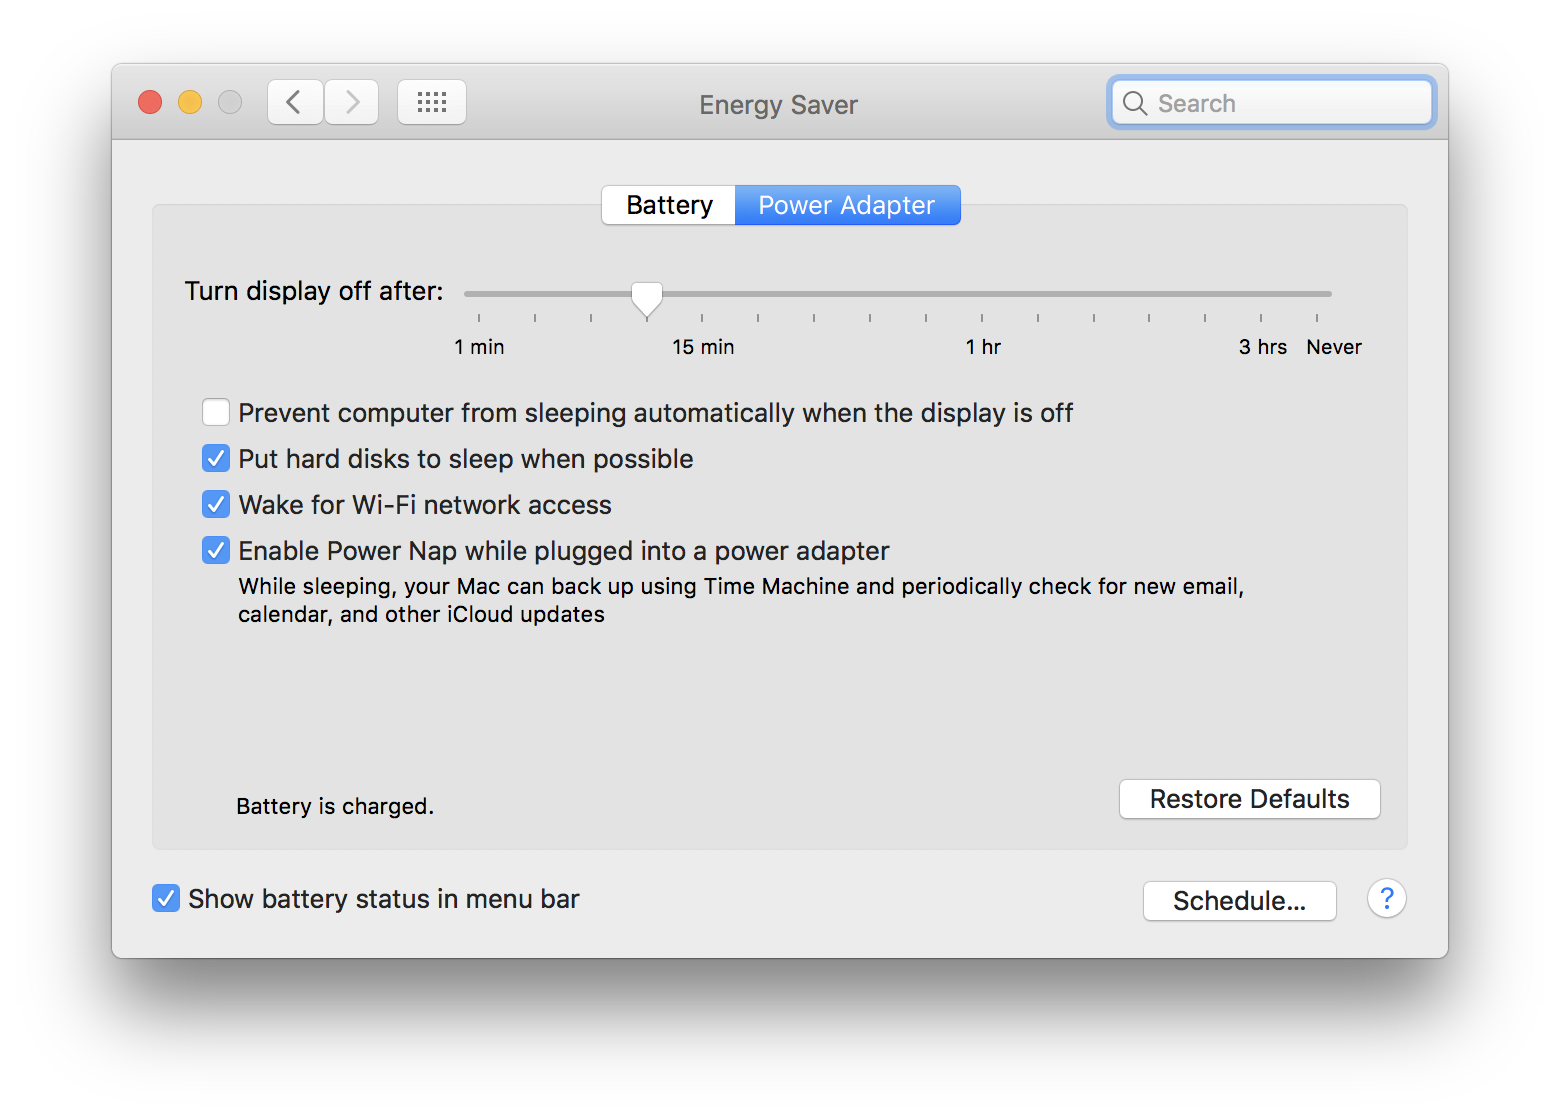Toggle Show battery status in menu bar
This screenshot has height=1118, width=1560.
pos(166,898)
